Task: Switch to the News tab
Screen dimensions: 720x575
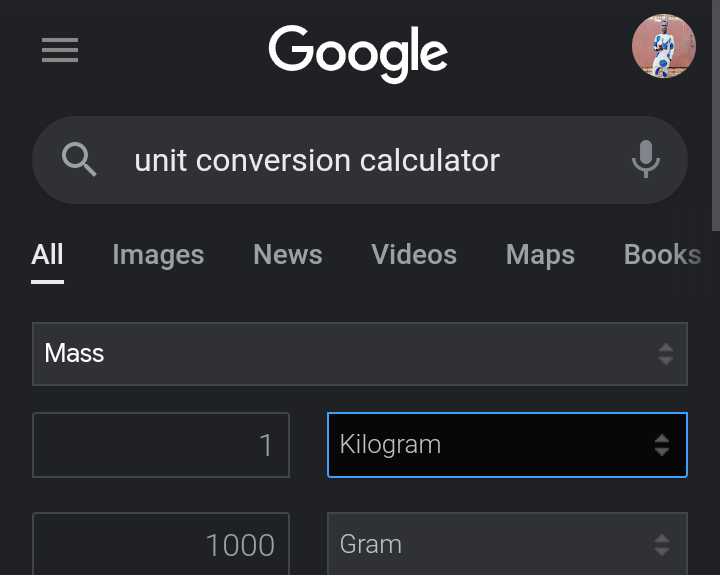Action: pyautogui.click(x=288, y=255)
